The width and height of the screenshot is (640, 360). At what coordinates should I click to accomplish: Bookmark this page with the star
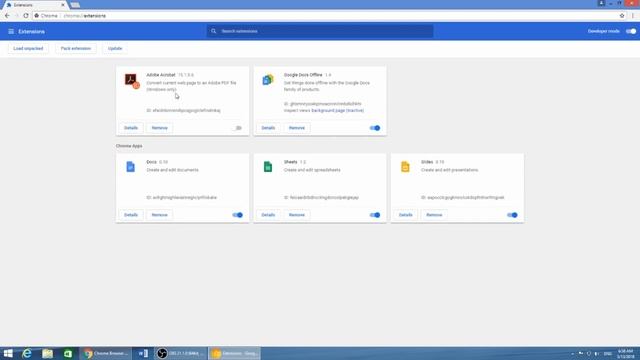[x=622, y=16]
